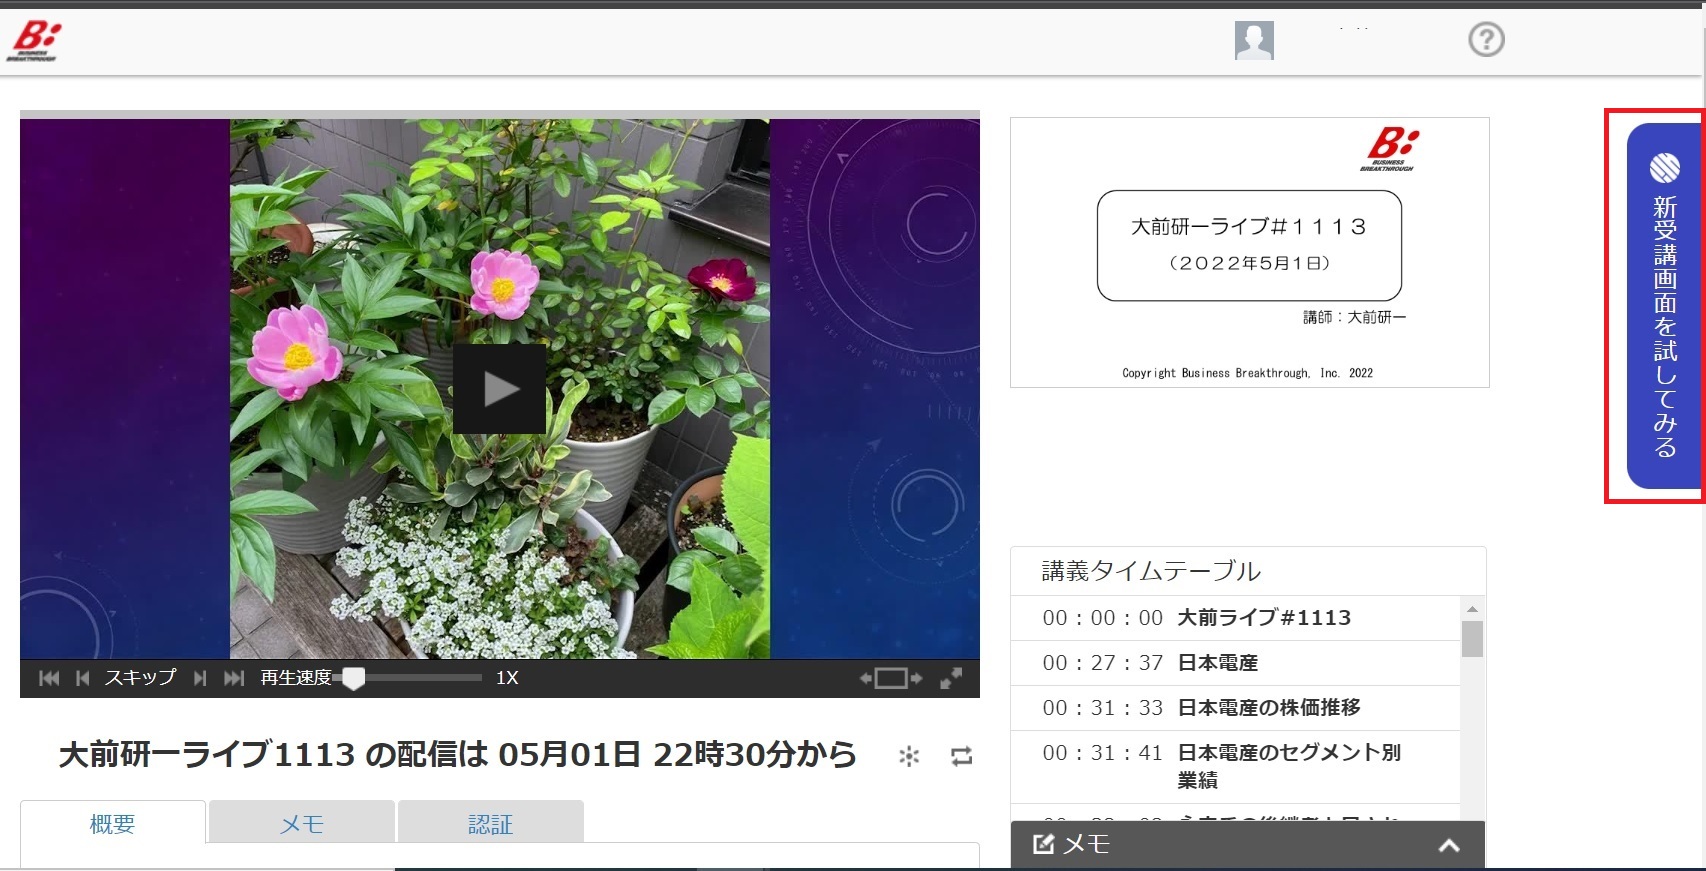This screenshot has height=871, width=1706.
Task: Toggle wide video view icon
Action: pos(890,678)
